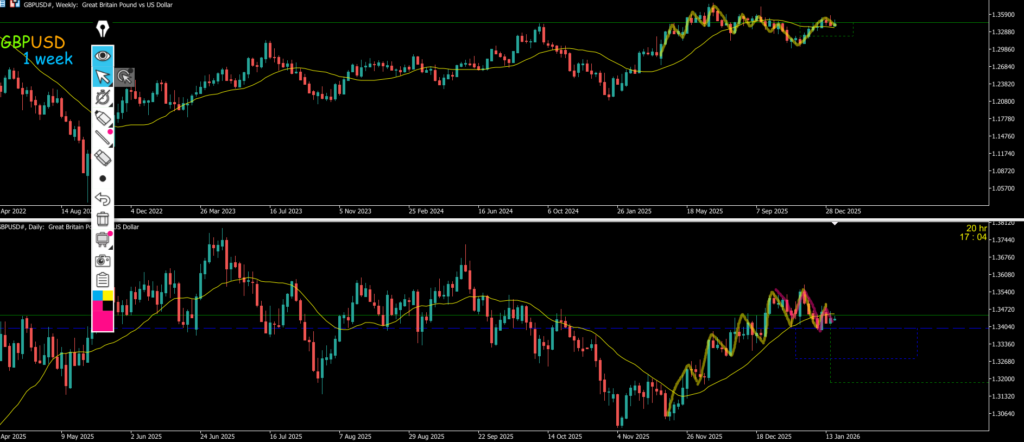Choose the pencil drawing tool
Screen dimensions: 1024x442
(x=102, y=118)
